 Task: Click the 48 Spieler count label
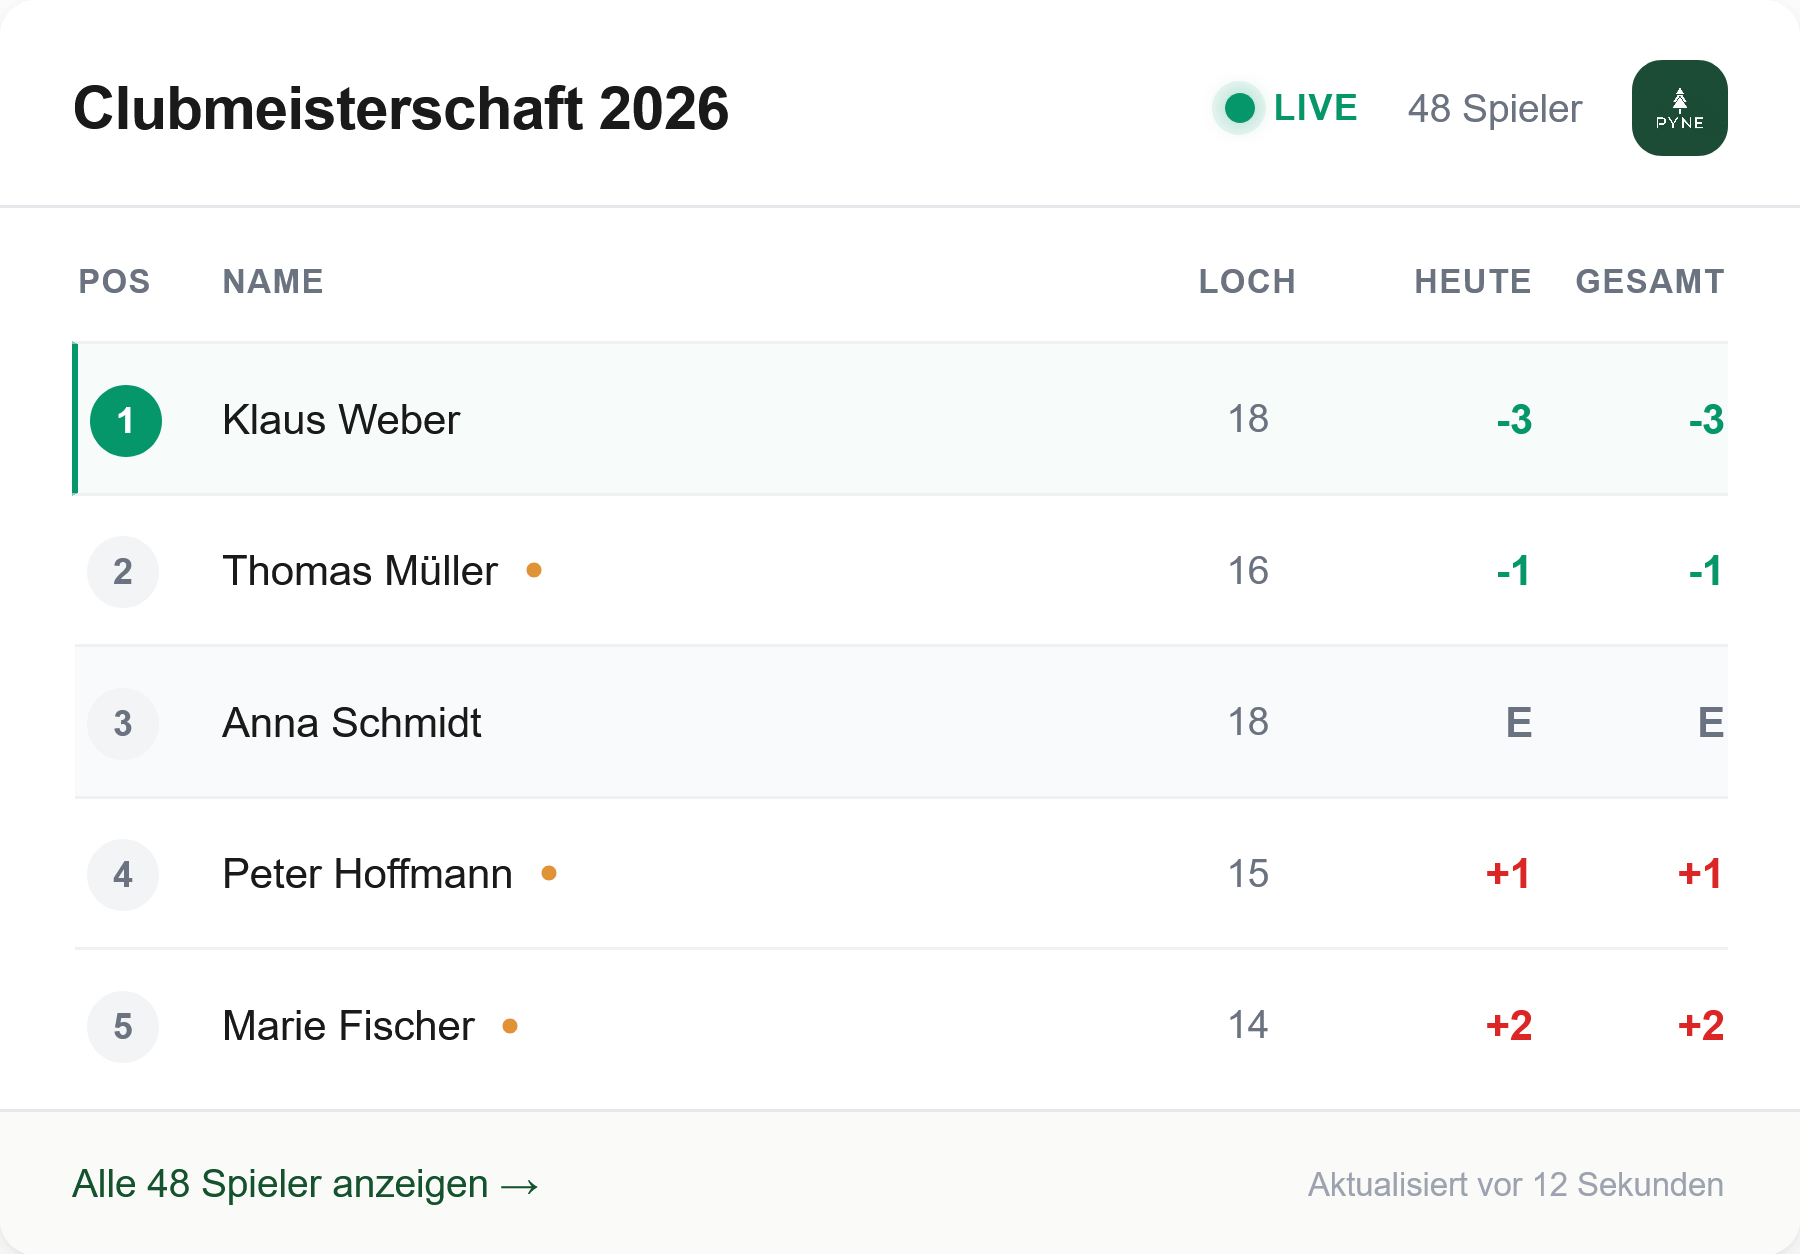pos(1494,109)
